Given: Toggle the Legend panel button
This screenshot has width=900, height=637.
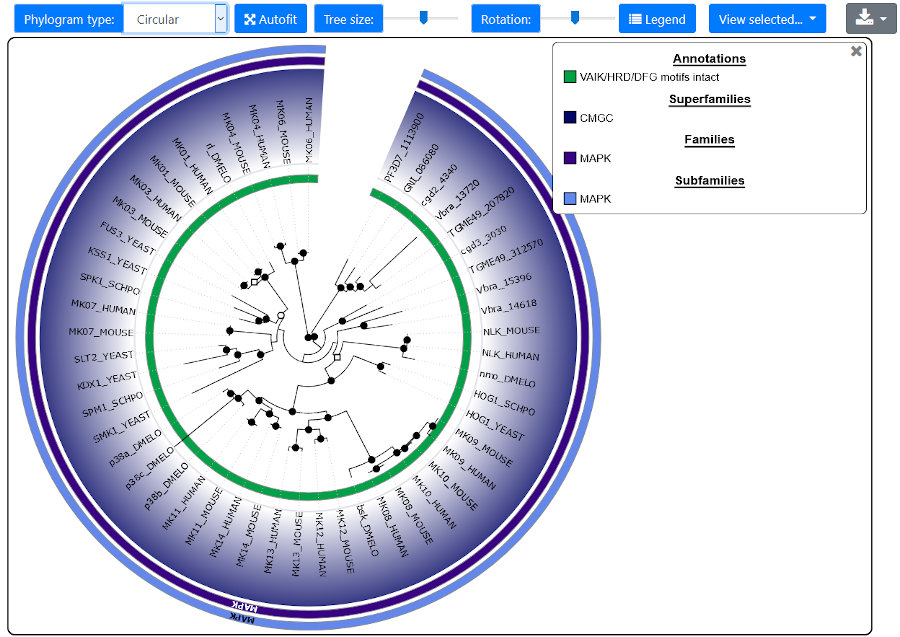Looking at the screenshot, I should [x=657, y=19].
